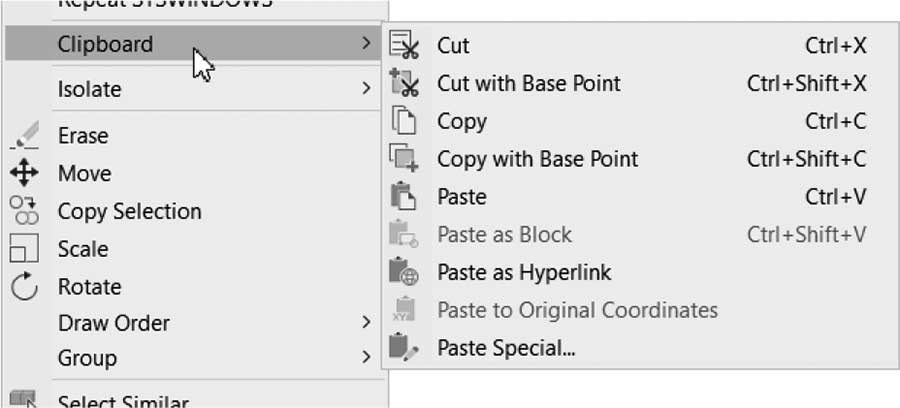
Task: Expand the Draw Order submenu arrow
Action: tap(367, 322)
